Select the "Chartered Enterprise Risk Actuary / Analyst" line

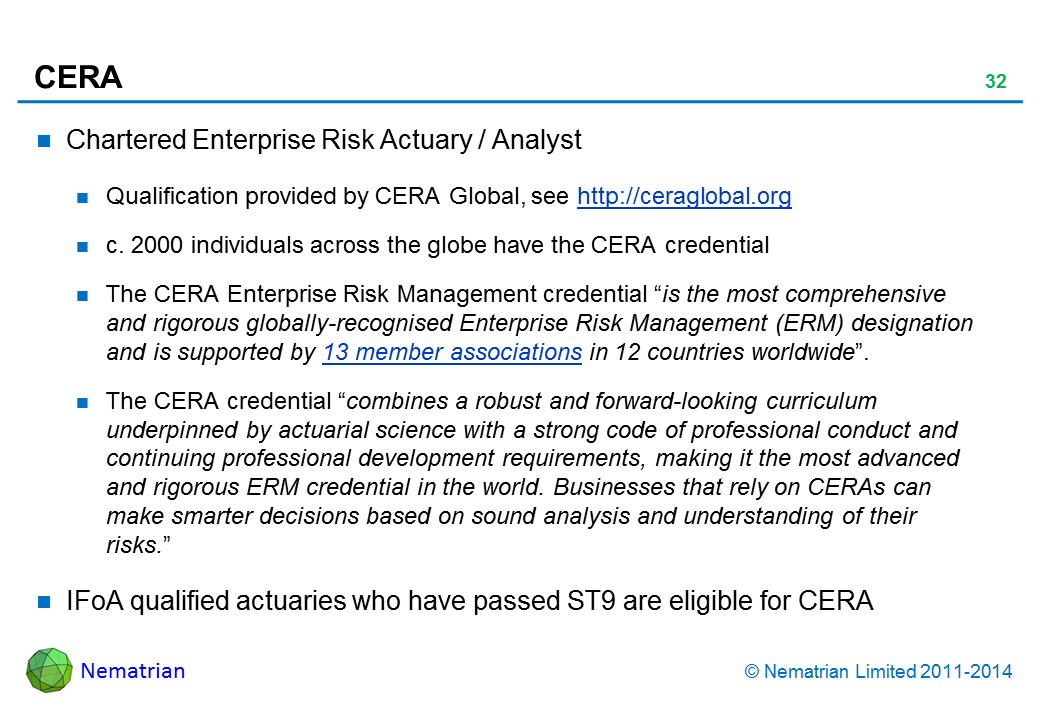[x=323, y=141]
